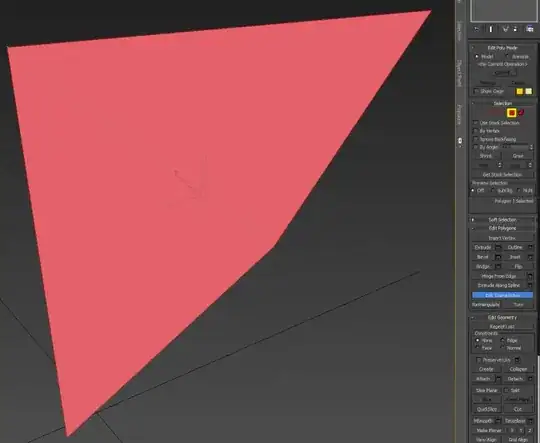Select Model radio button
Screen dimensions: 540x443
(x=477, y=56)
